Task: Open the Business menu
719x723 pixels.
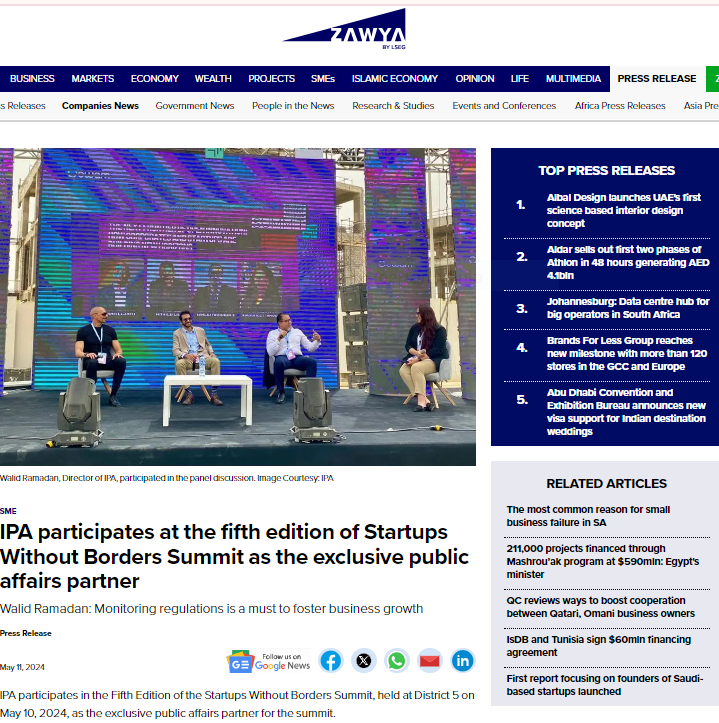Action: (32, 79)
